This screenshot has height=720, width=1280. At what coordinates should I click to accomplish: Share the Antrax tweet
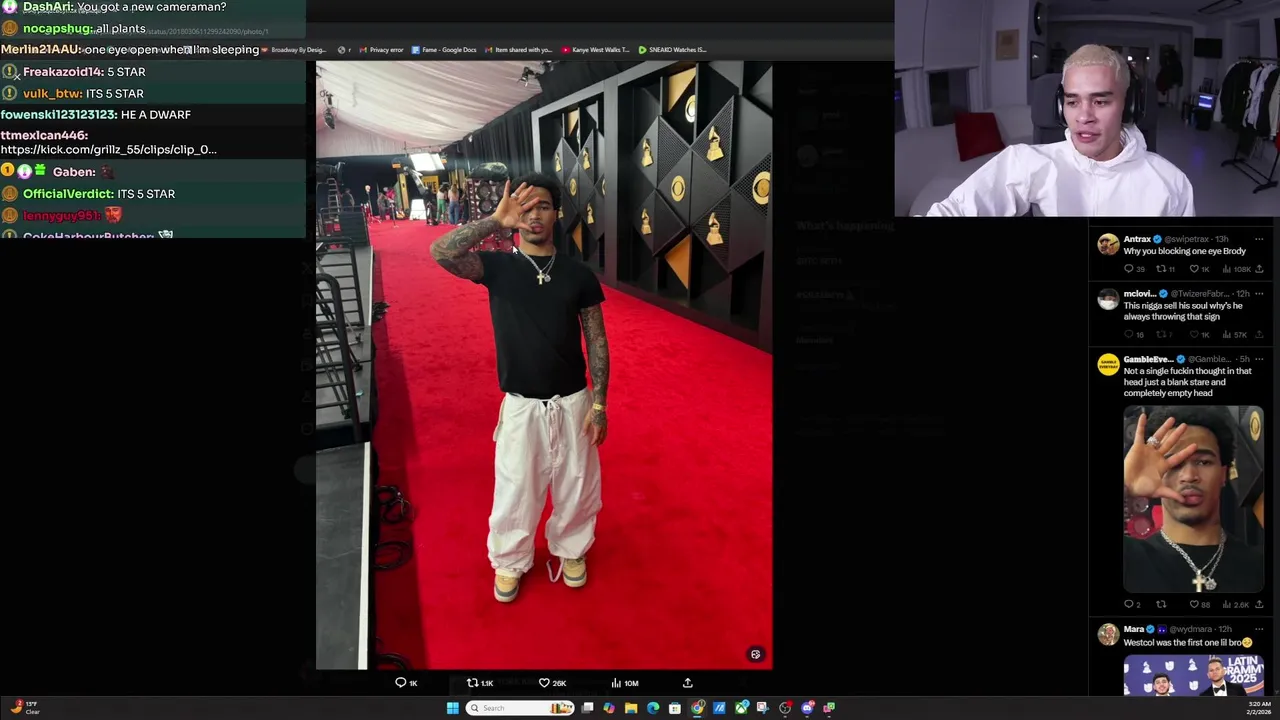pos(1258,269)
